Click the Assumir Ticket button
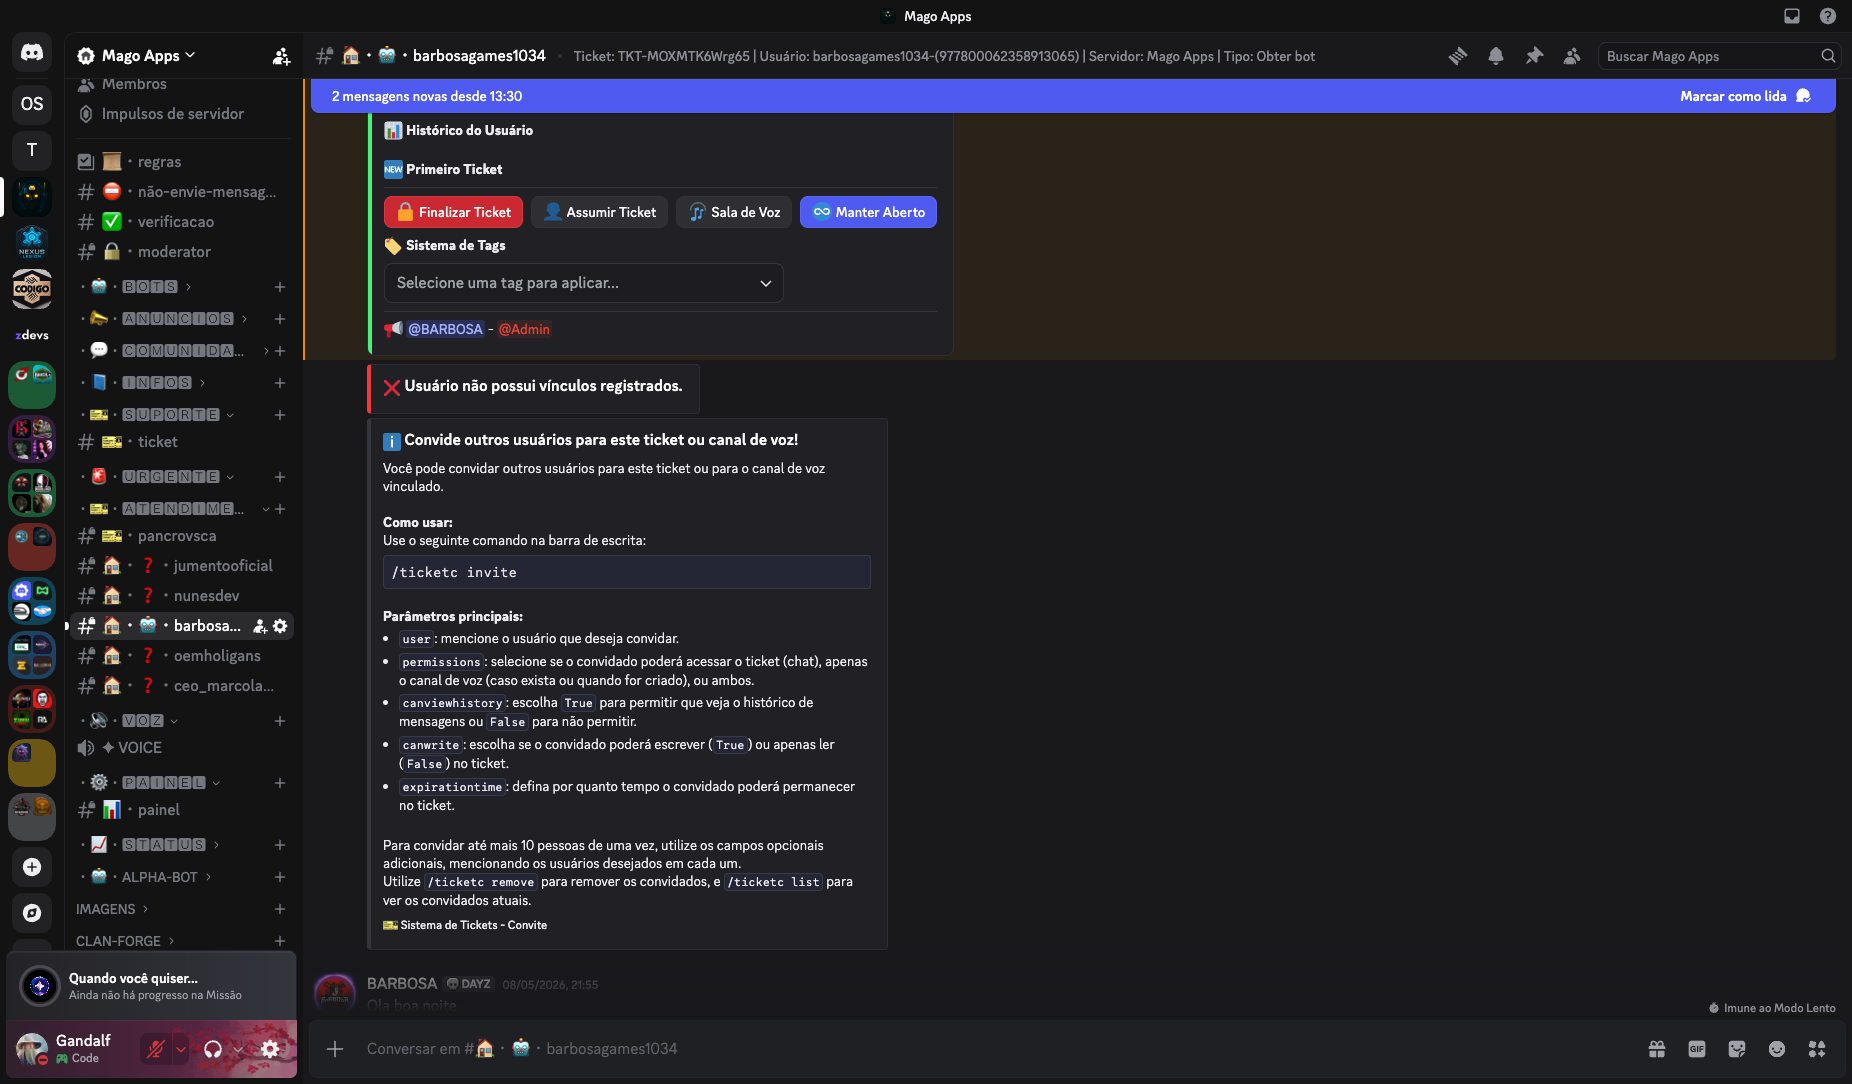The width and height of the screenshot is (1852, 1084). point(600,212)
